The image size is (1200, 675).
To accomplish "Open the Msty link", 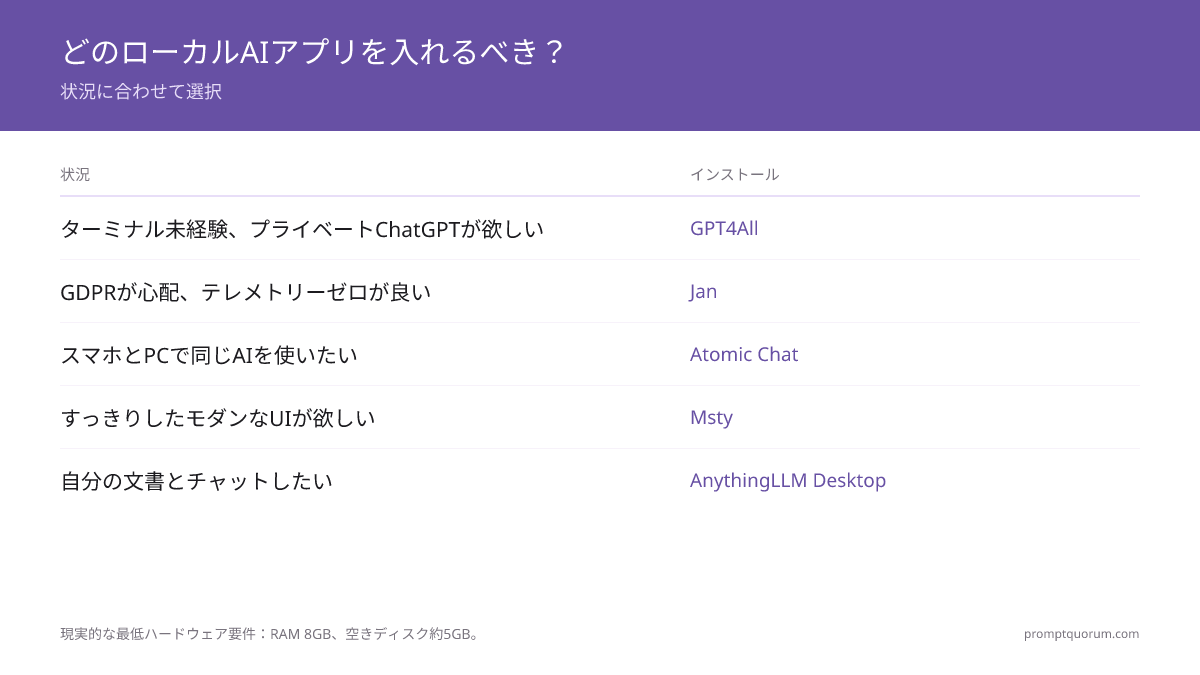I will (711, 417).
